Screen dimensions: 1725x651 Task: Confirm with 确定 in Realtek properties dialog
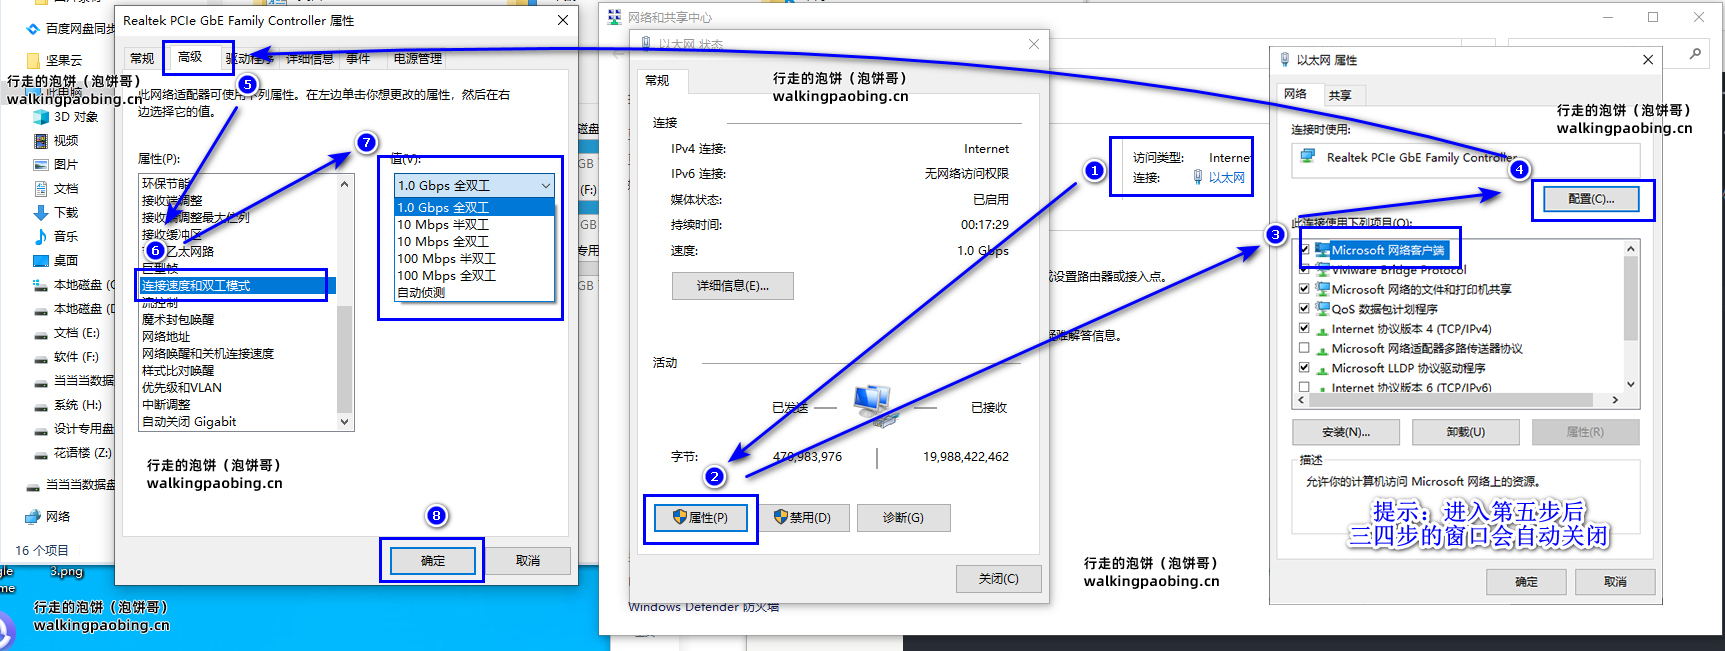tap(433, 560)
